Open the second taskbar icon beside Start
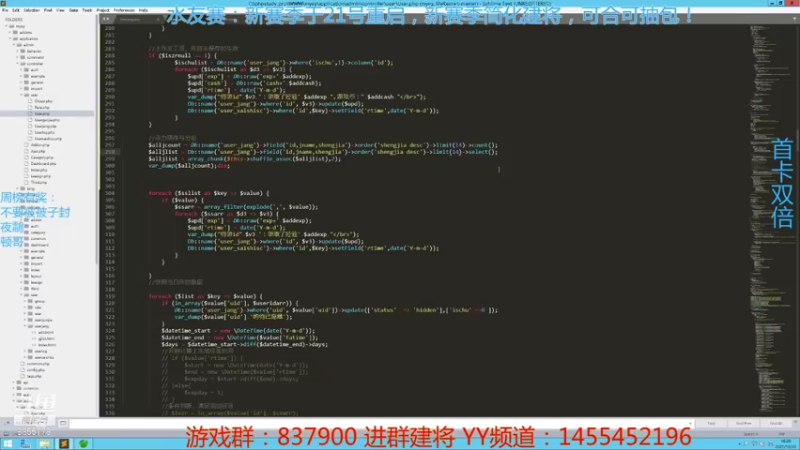This screenshot has width=800, height=450. [25, 444]
